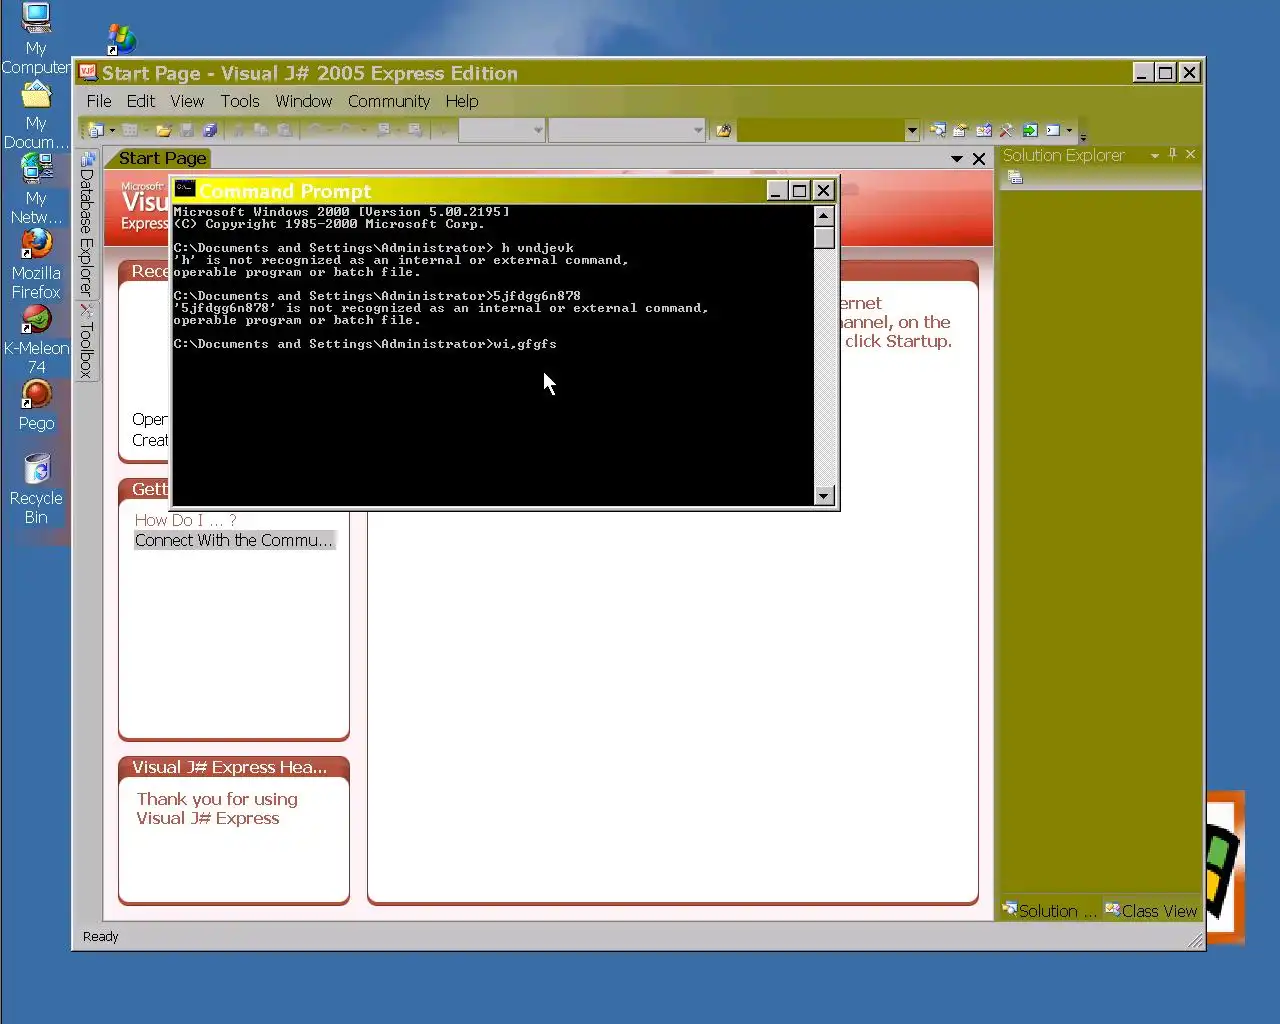1280x1024 pixels.
Task: Open the Help menu
Action: click(x=462, y=101)
